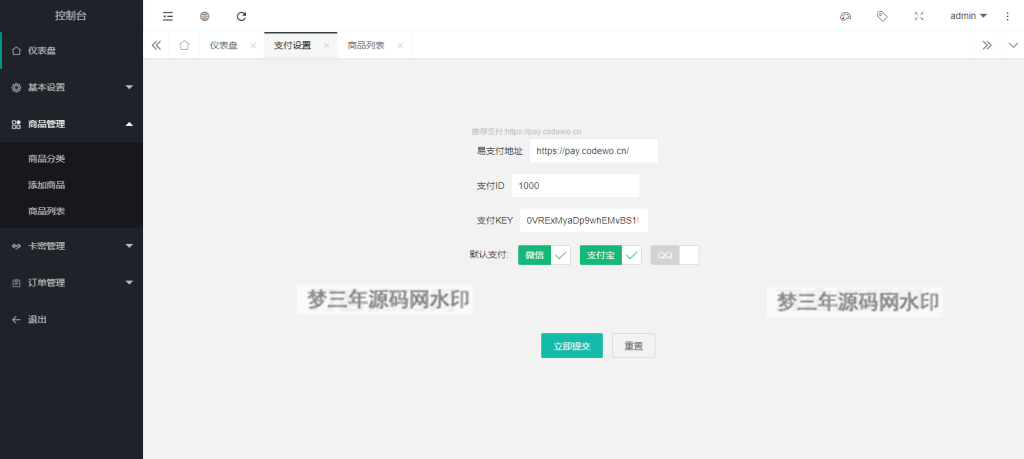
Task: Go to the home tab icon
Action: click(x=184, y=45)
